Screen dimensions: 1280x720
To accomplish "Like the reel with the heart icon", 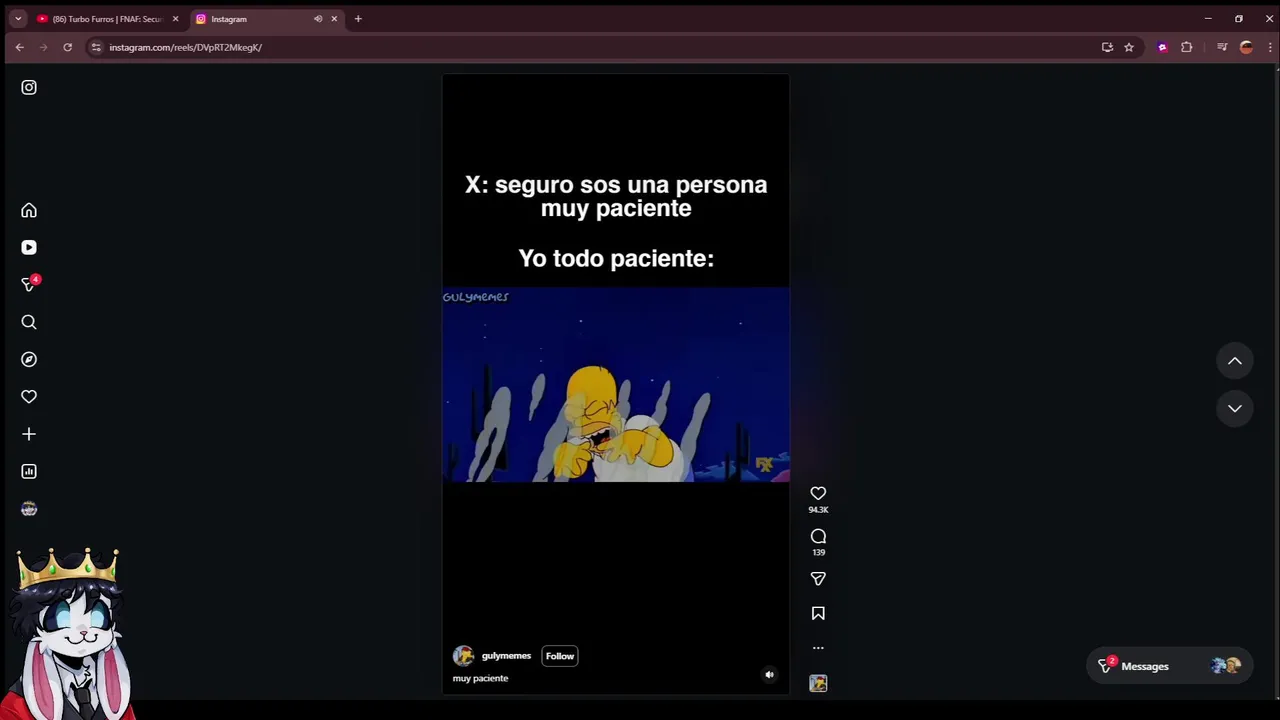I will [x=818, y=493].
